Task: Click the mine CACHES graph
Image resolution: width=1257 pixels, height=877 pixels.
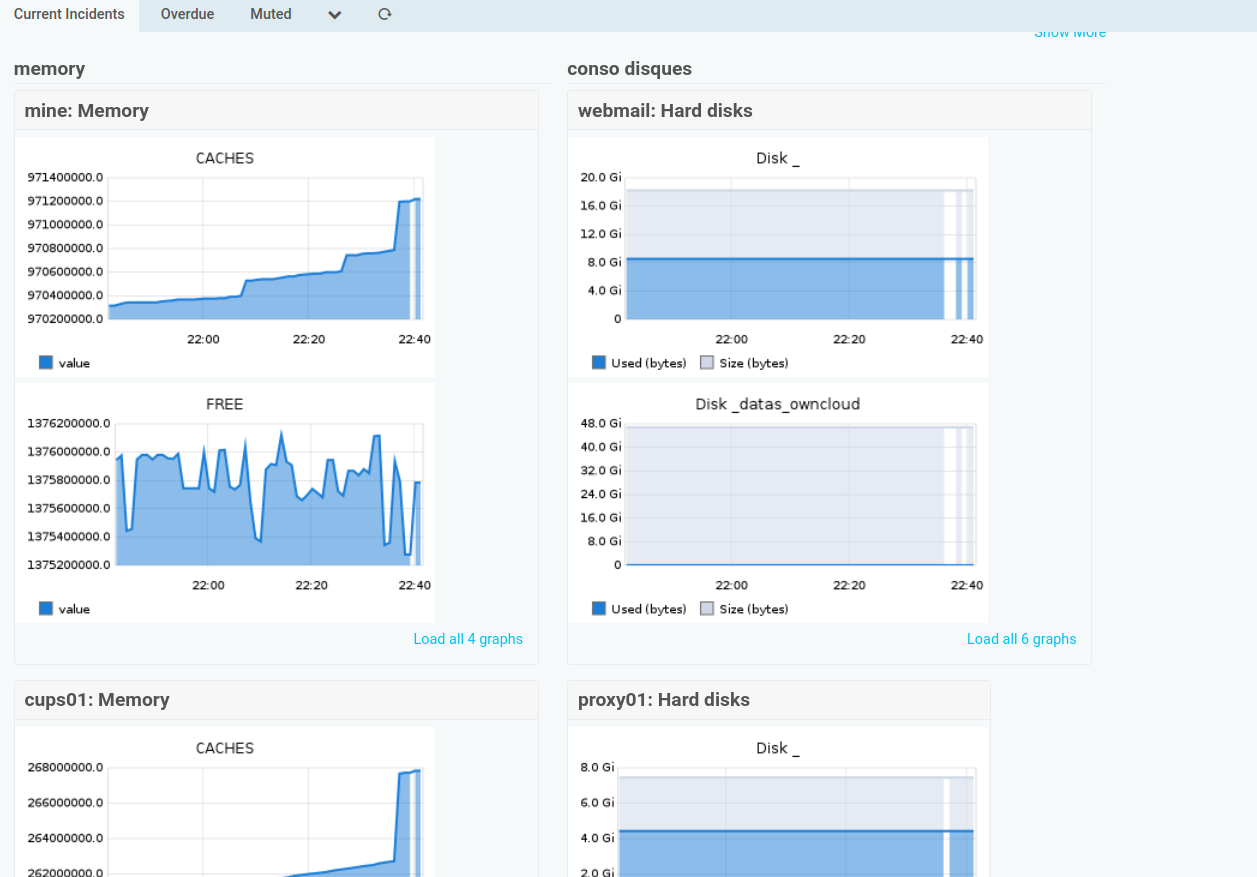Action: [225, 257]
